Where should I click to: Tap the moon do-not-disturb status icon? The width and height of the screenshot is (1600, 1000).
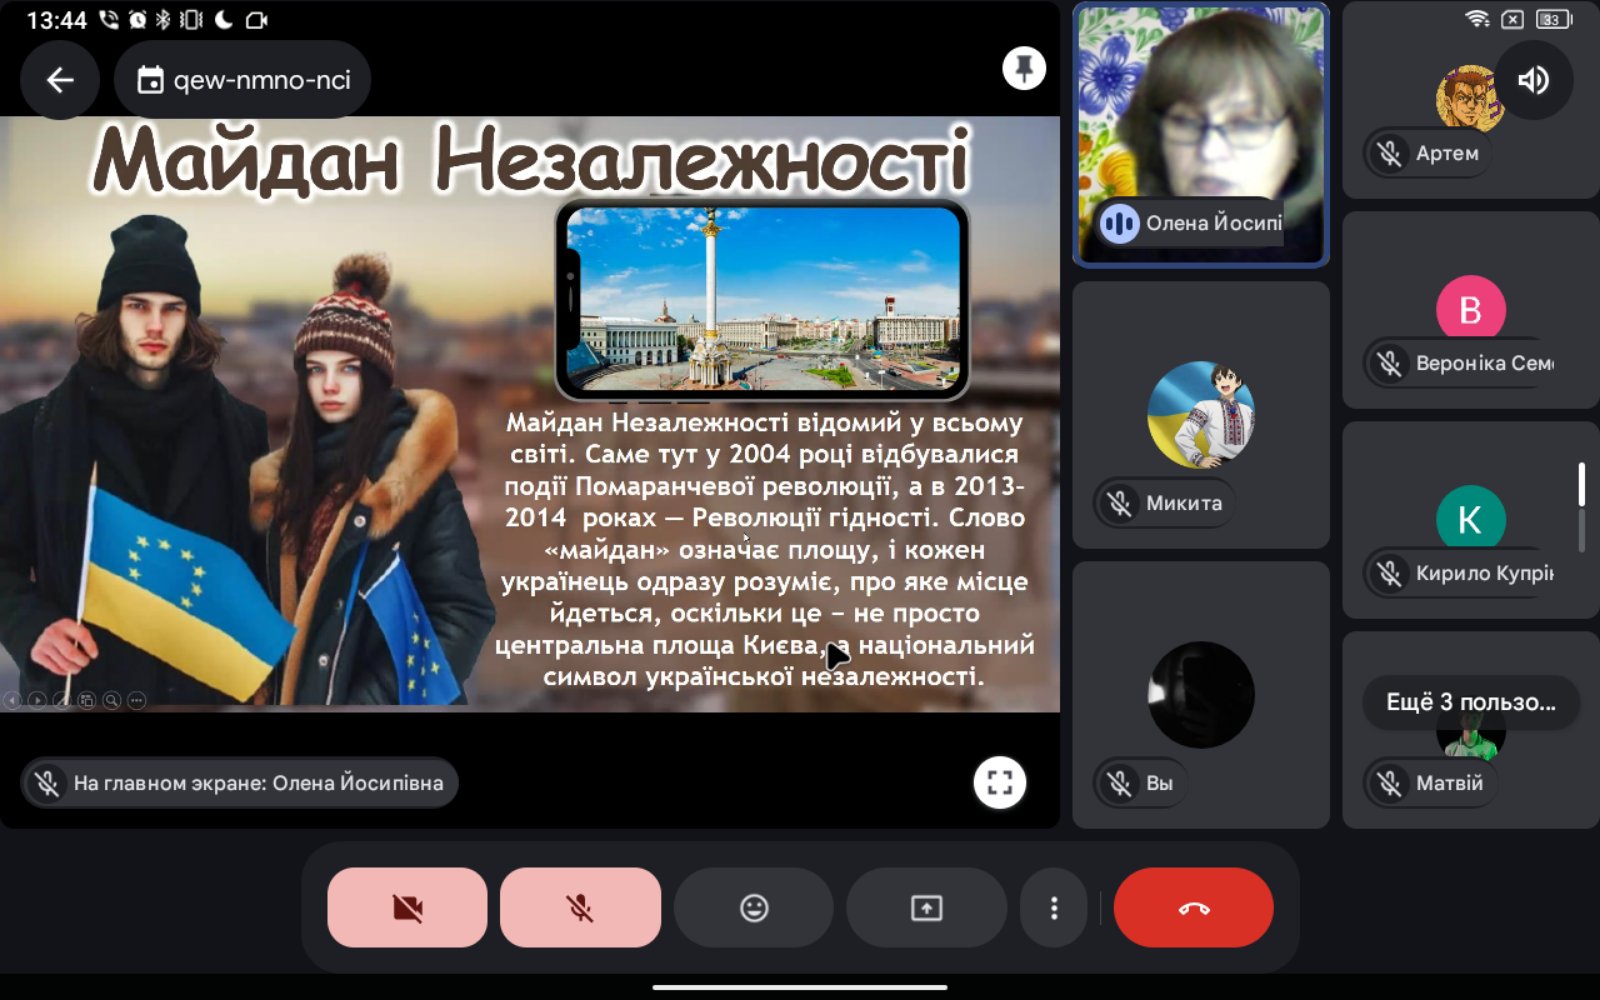tap(223, 20)
